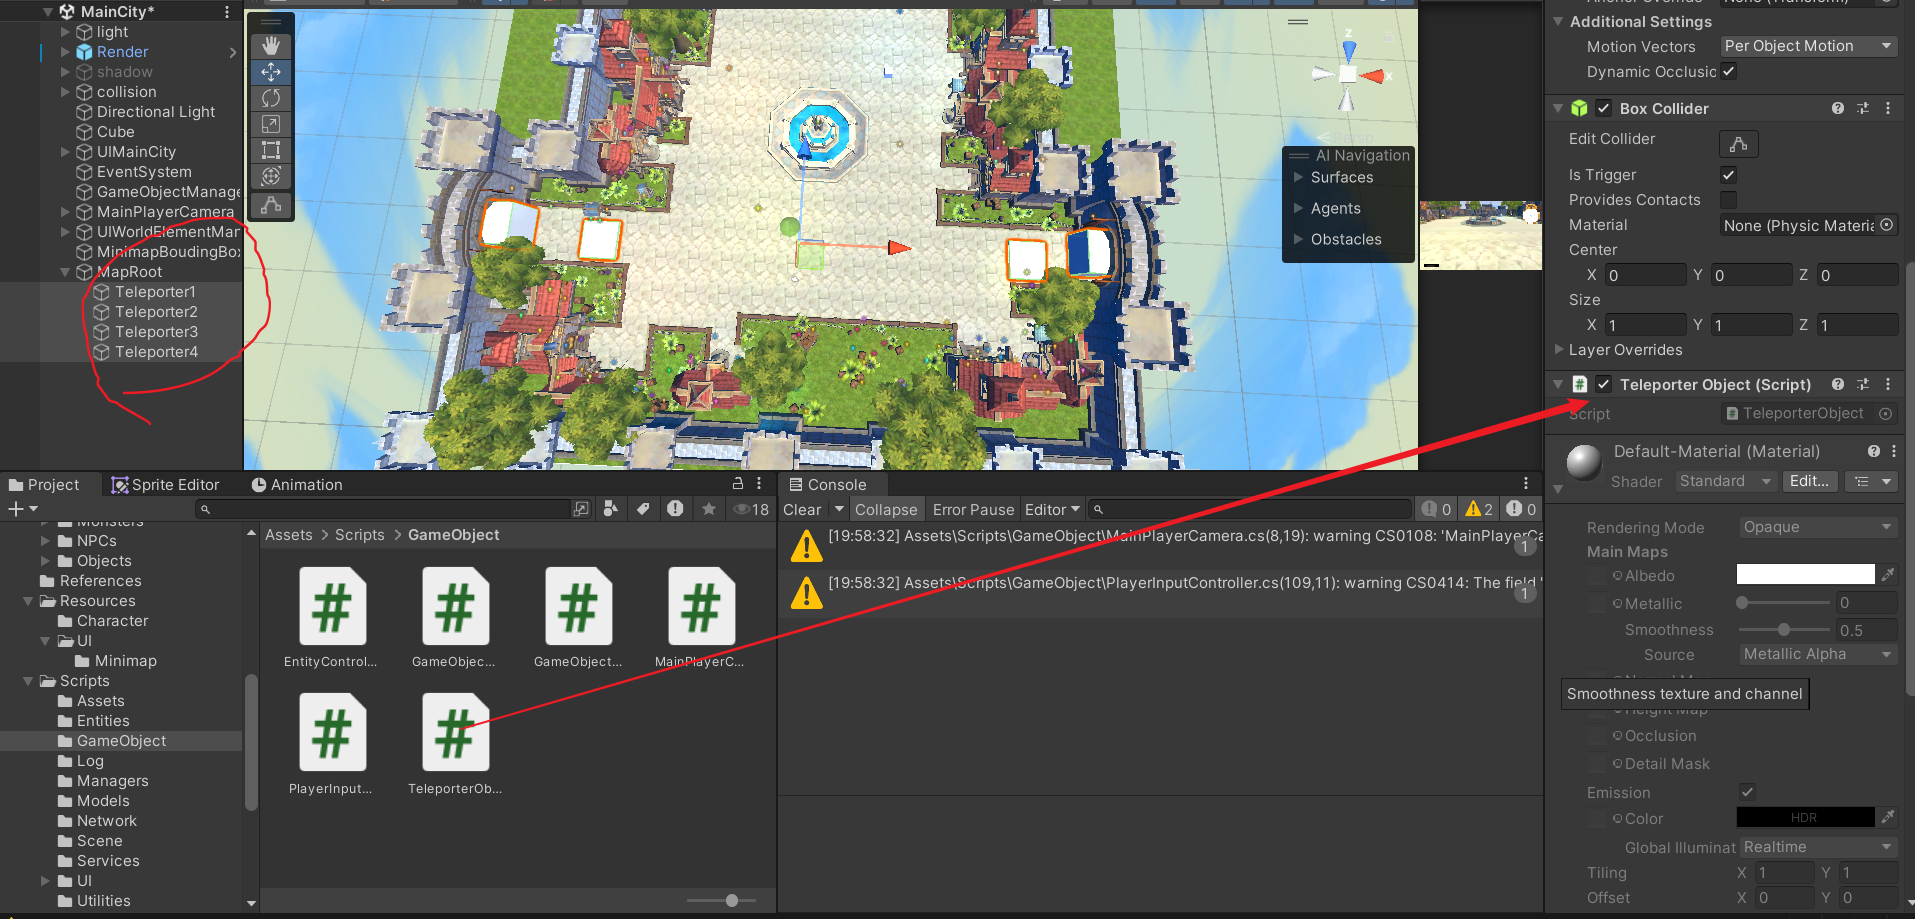This screenshot has height=919, width=1915.
Task: Select the Move tool in scene toolbar
Action: pyautogui.click(x=270, y=72)
